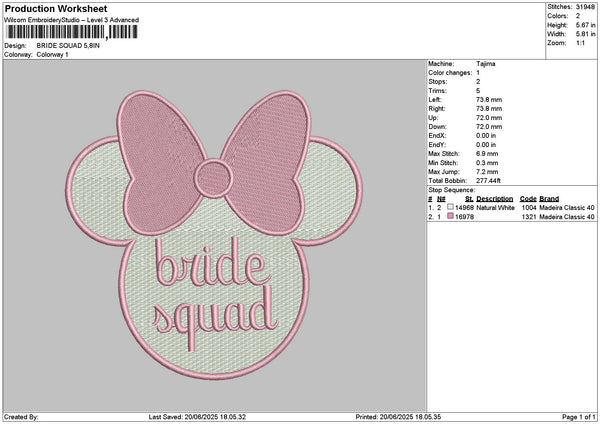Click the 'Max Stitch' value 6.9 mm
This screenshot has width=600, height=424.
pos(487,154)
